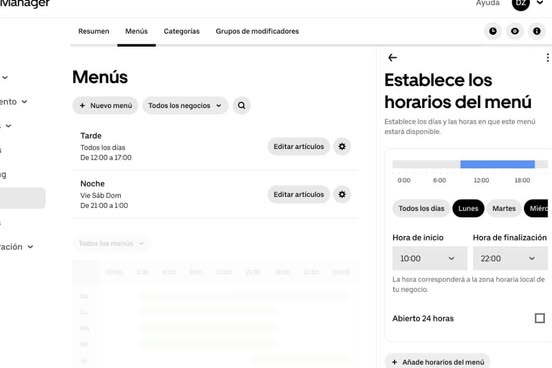This screenshot has height=368, width=552.
Task: Click the 'Vie Sáb Dom' text
Action: [x=101, y=195]
